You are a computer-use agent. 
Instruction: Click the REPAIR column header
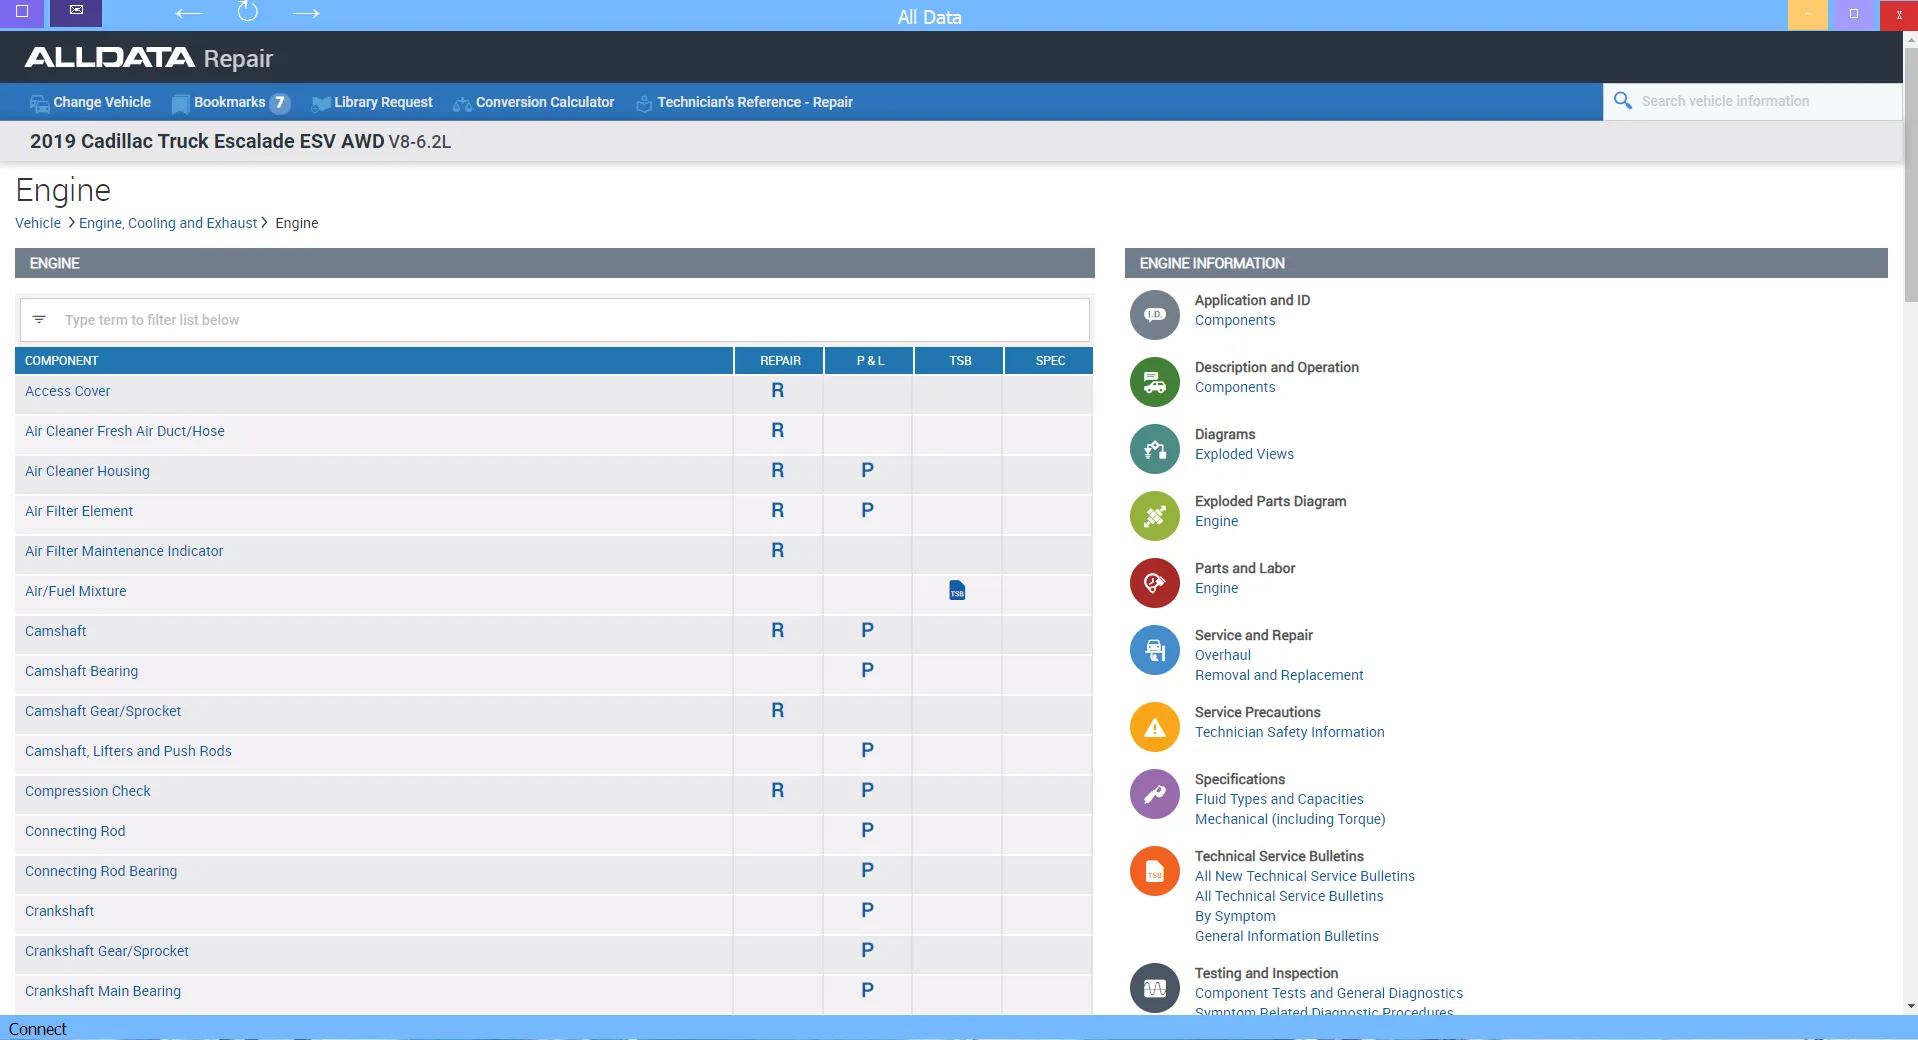780,361
